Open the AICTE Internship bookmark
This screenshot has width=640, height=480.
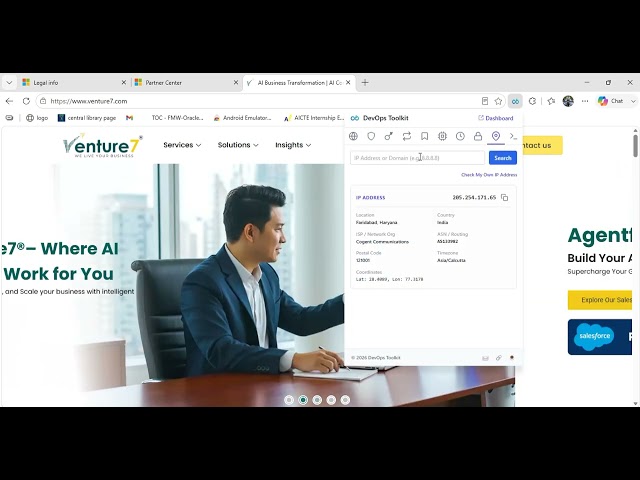pyautogui.click(x=314, y=118)
